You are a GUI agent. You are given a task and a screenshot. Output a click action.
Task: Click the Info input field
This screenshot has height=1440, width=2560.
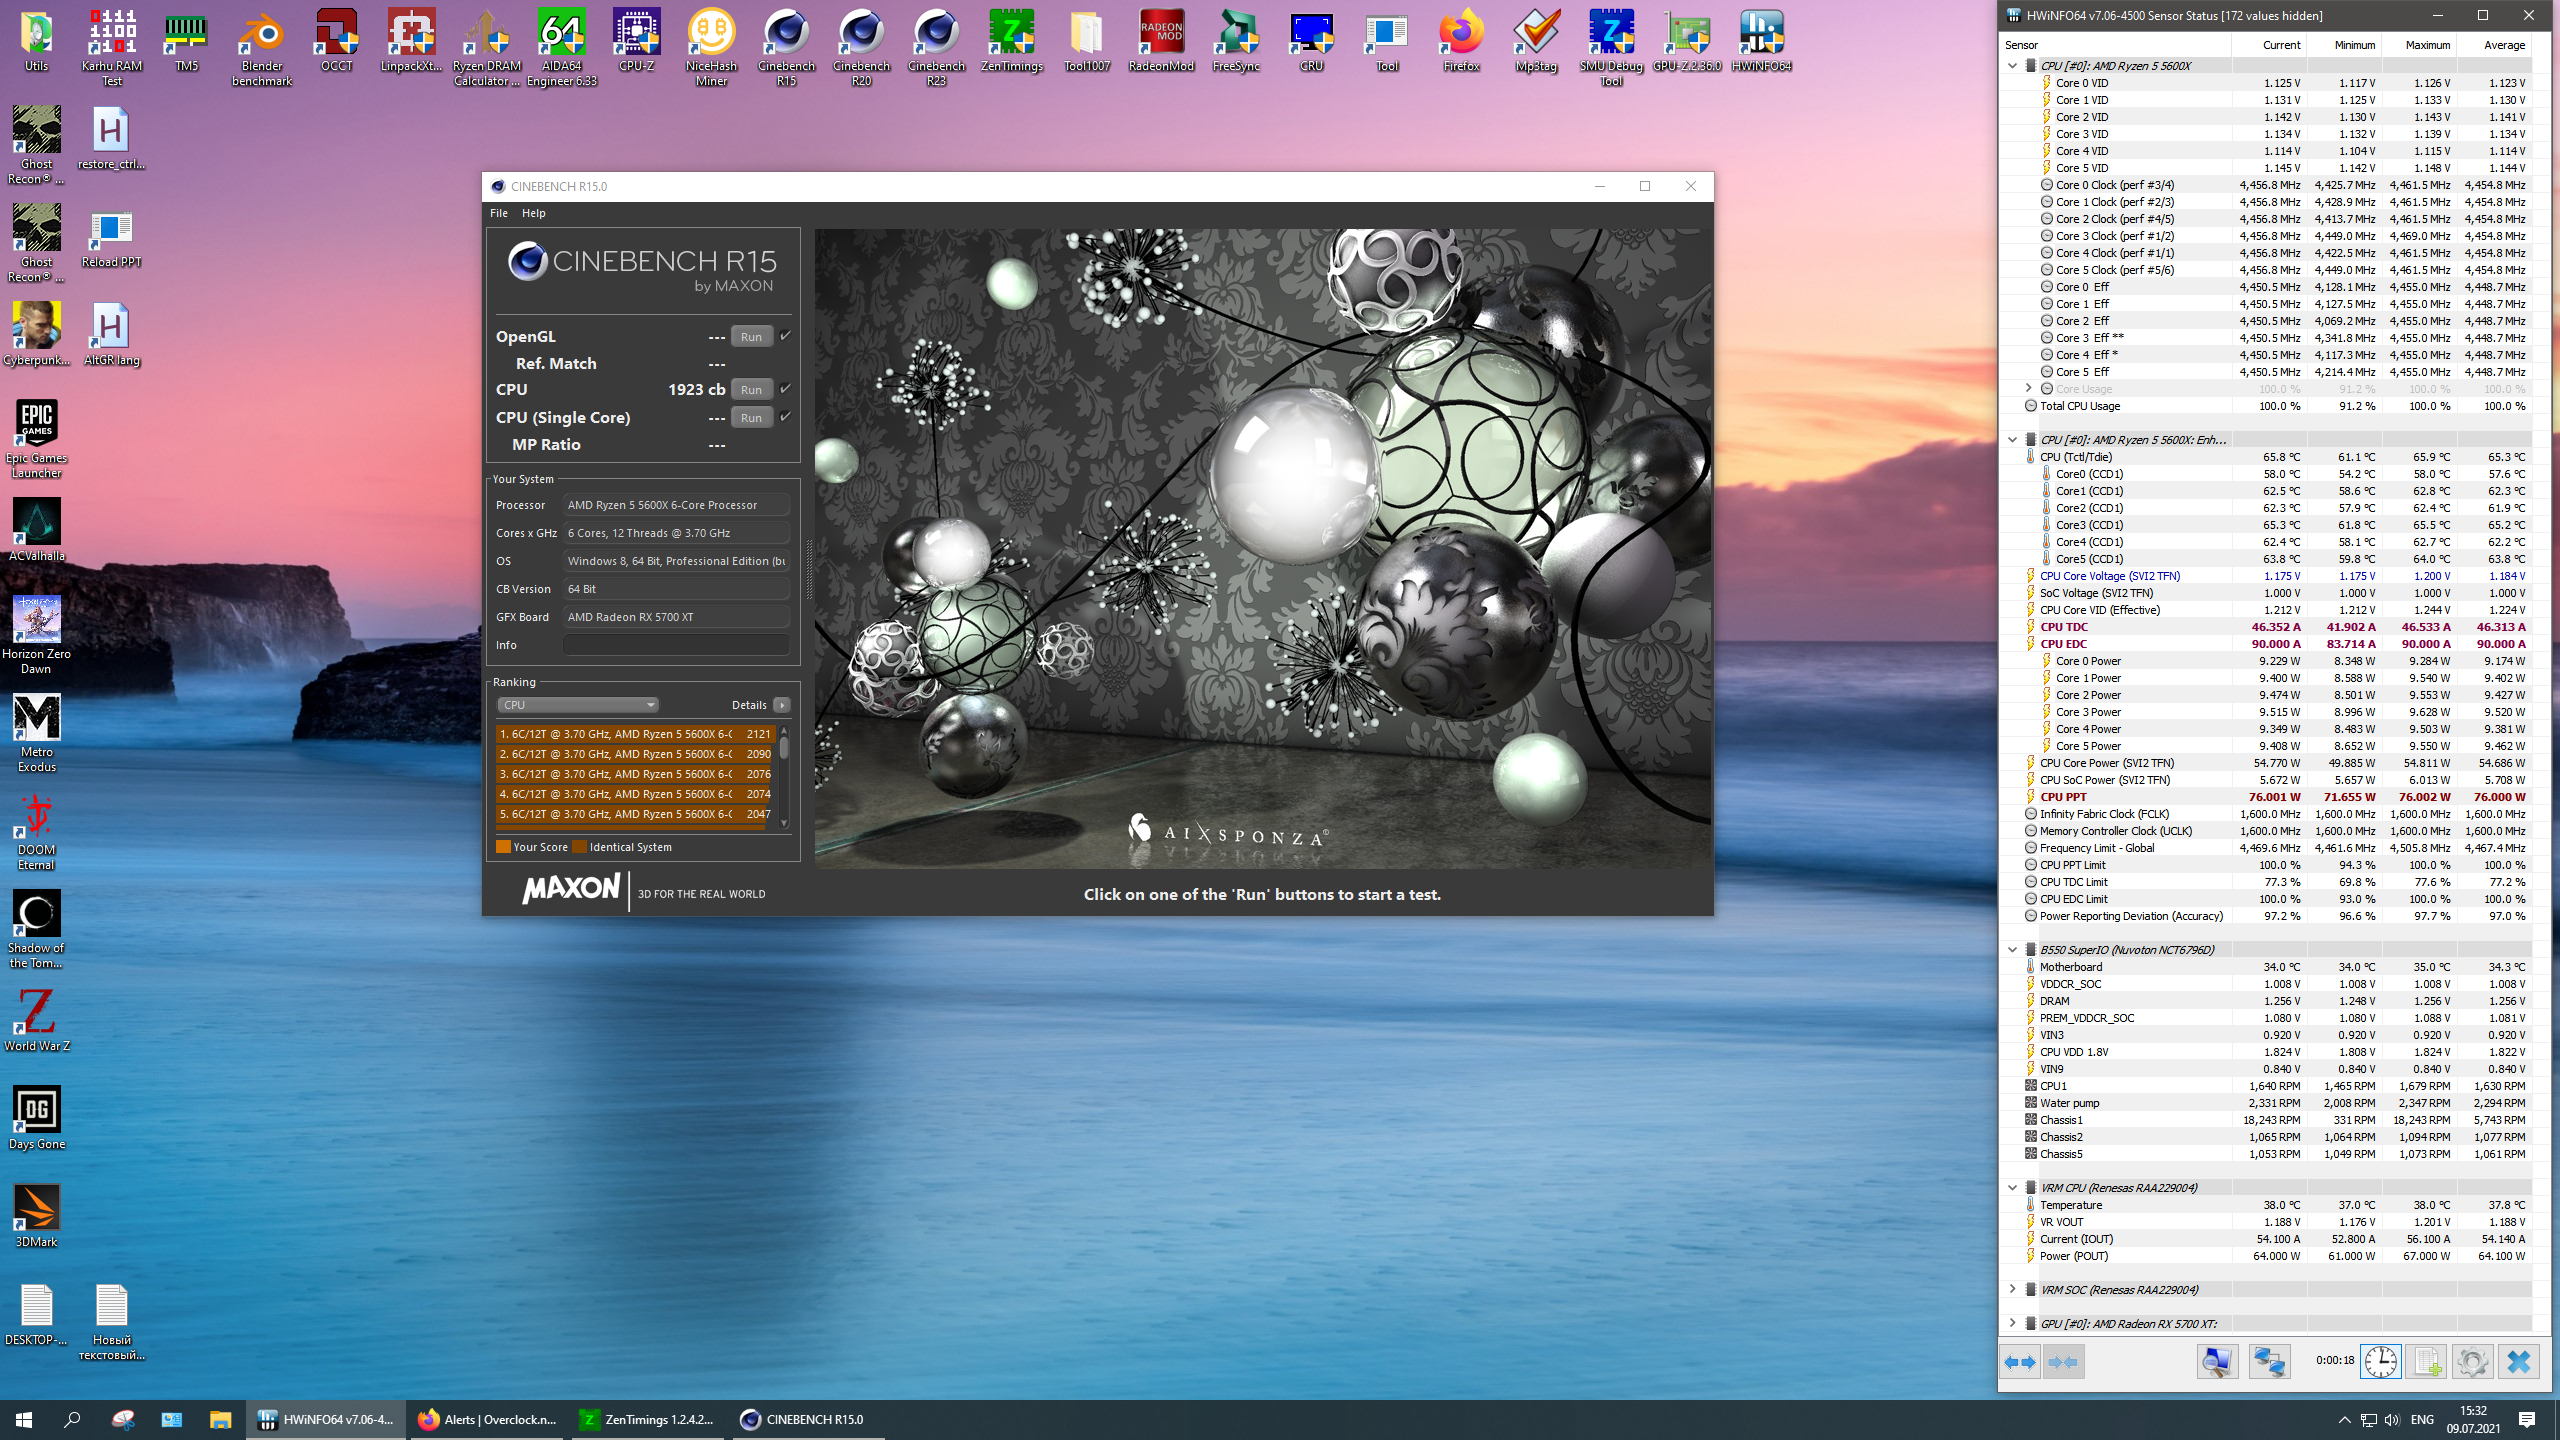676,645
